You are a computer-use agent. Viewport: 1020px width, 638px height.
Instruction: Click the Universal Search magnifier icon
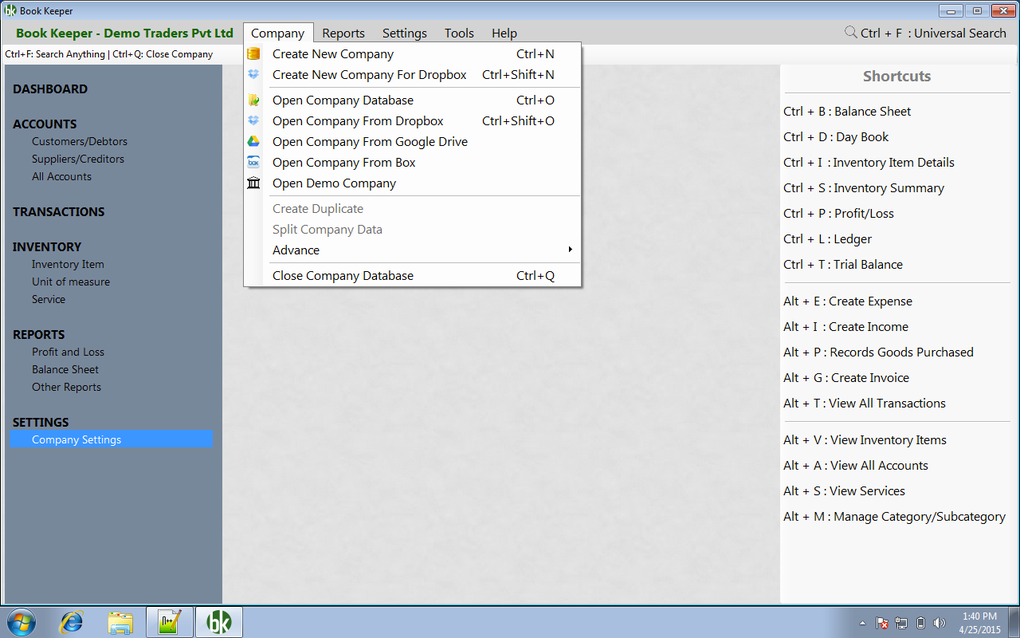coord(850,33)
